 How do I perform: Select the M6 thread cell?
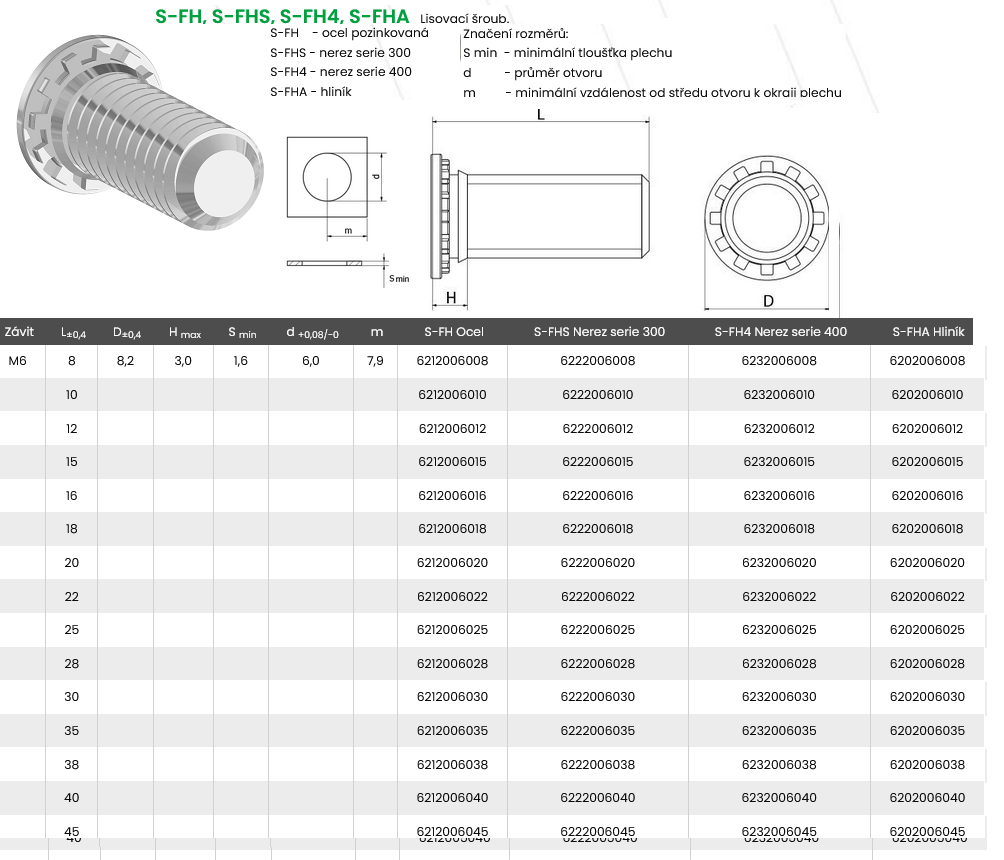pos(18,361)
